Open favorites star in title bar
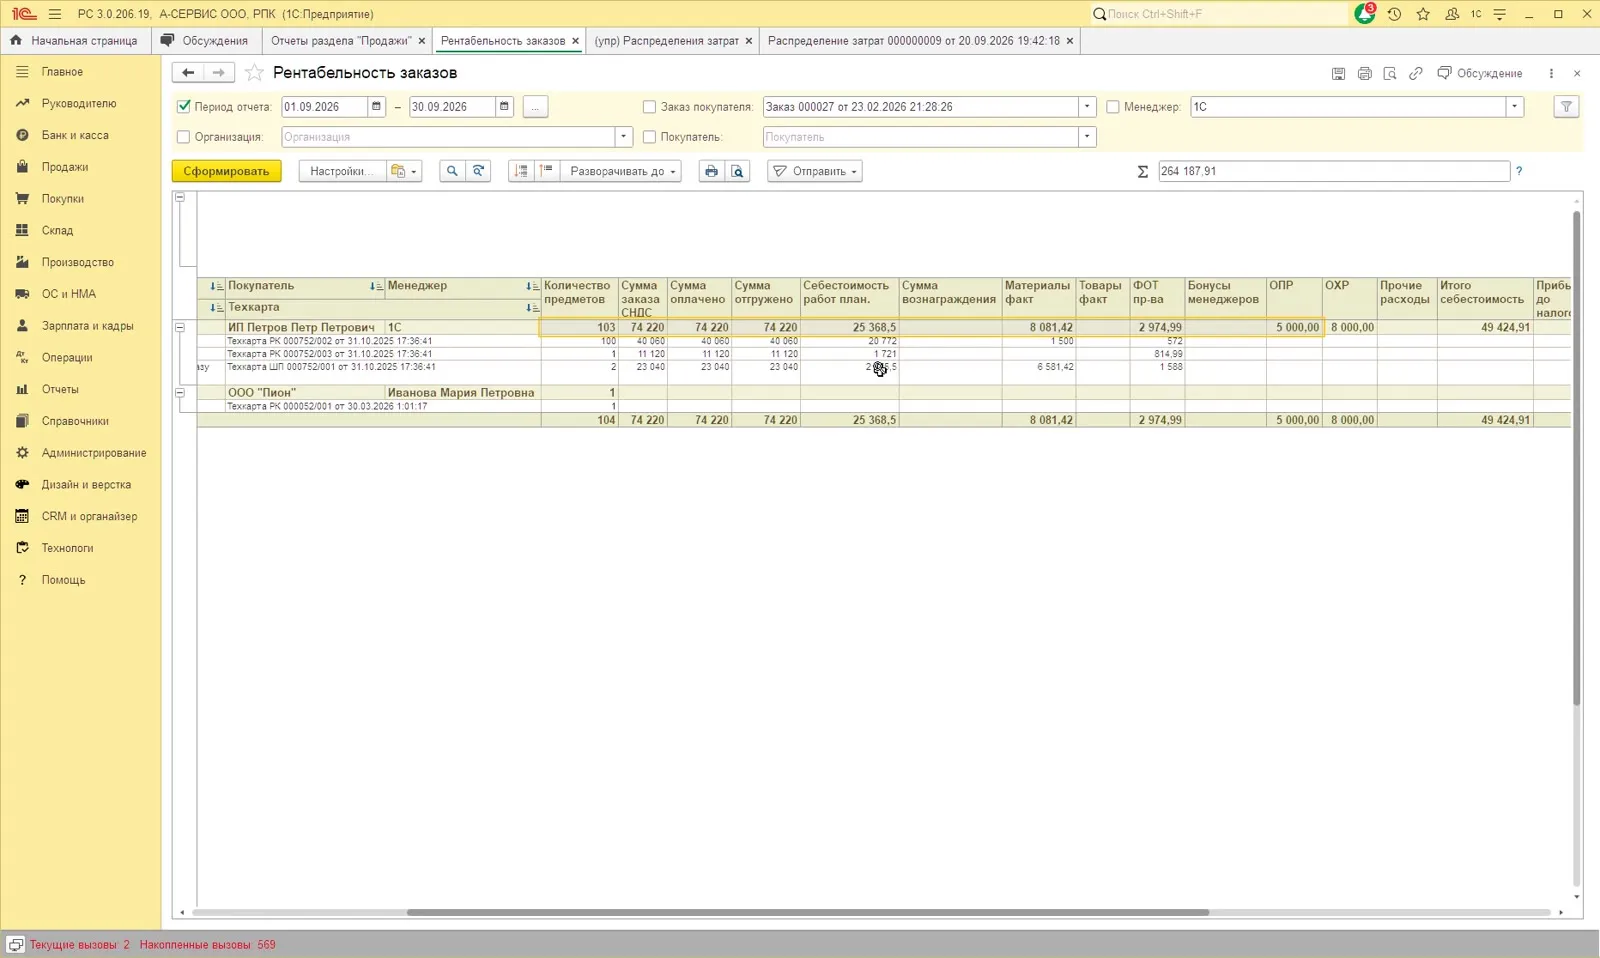This screenshot has width=1600, height=958. tap(1423, 14)
